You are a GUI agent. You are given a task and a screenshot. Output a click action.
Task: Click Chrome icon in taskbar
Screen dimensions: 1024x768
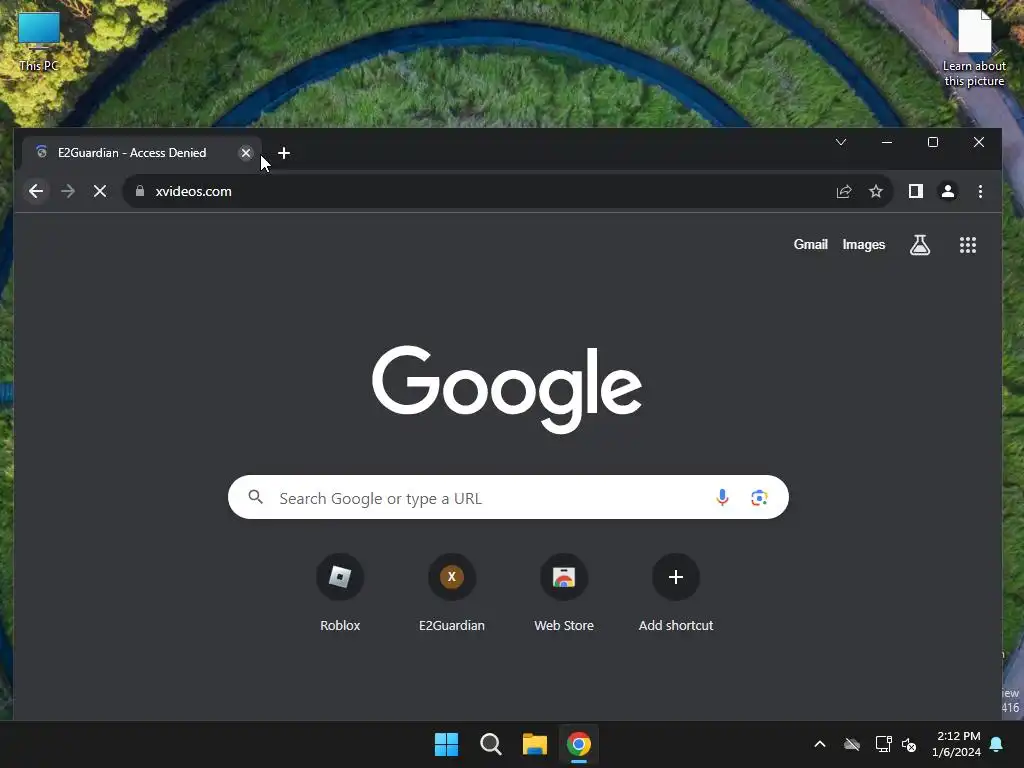[x=579, y=744]
